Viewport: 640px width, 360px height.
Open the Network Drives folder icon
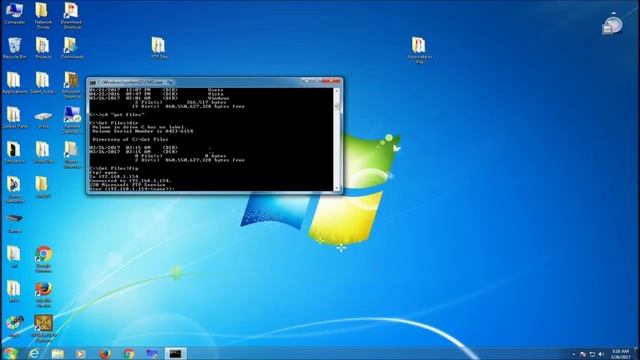pyautogui.click(x=43, y=16)
